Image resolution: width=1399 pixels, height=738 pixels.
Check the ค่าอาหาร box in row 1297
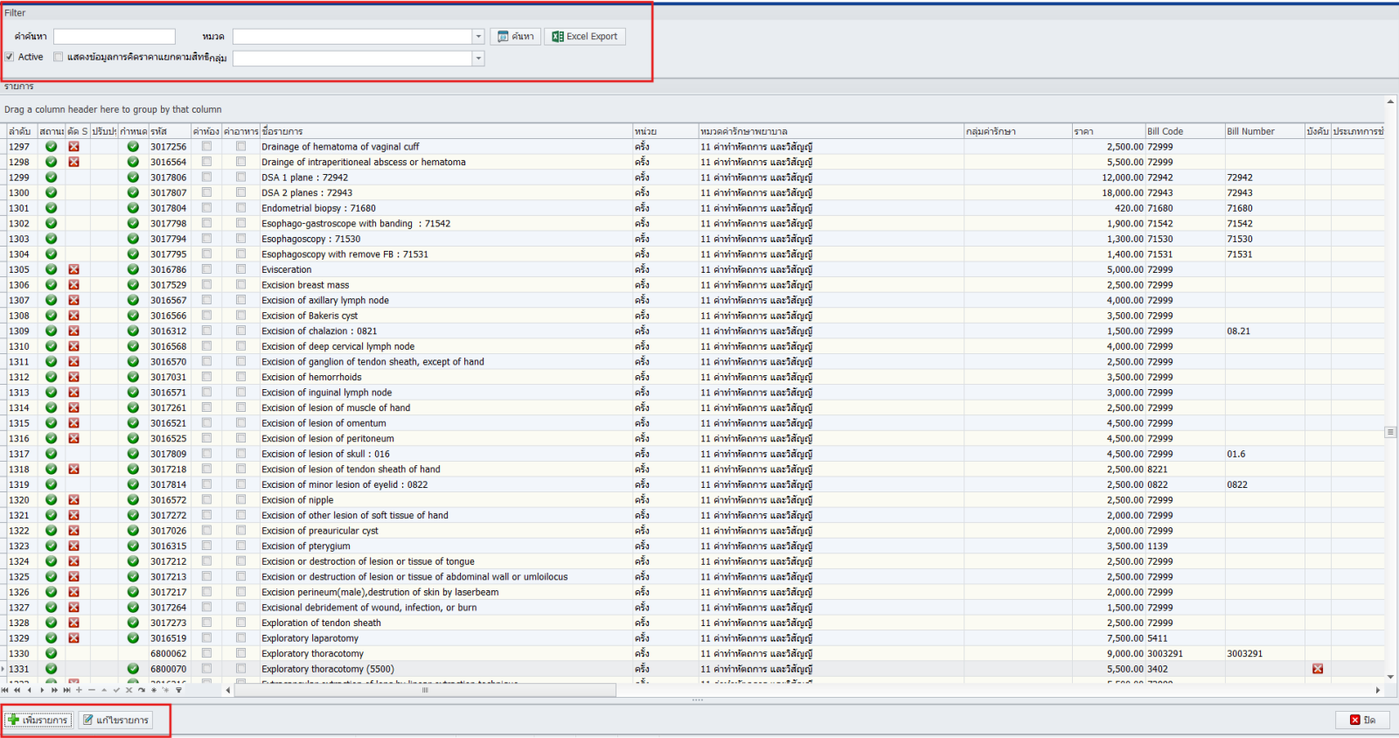click(241, 147)
